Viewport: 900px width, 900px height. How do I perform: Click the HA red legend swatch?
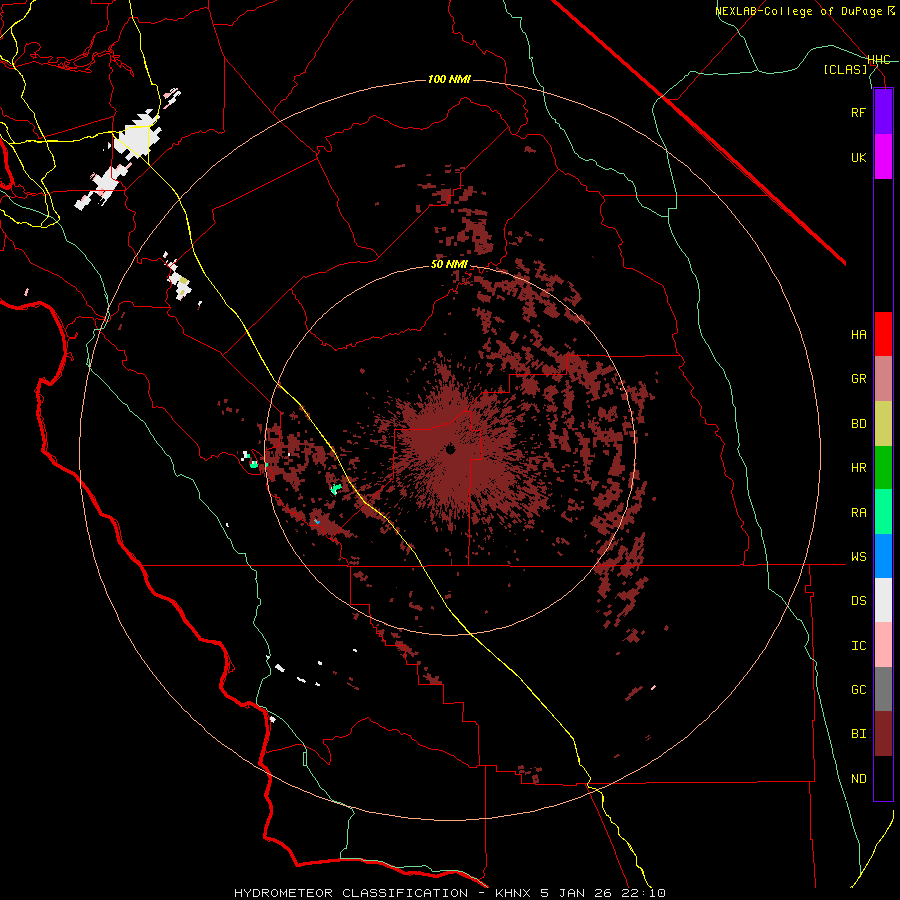click(x=883, y=334)
